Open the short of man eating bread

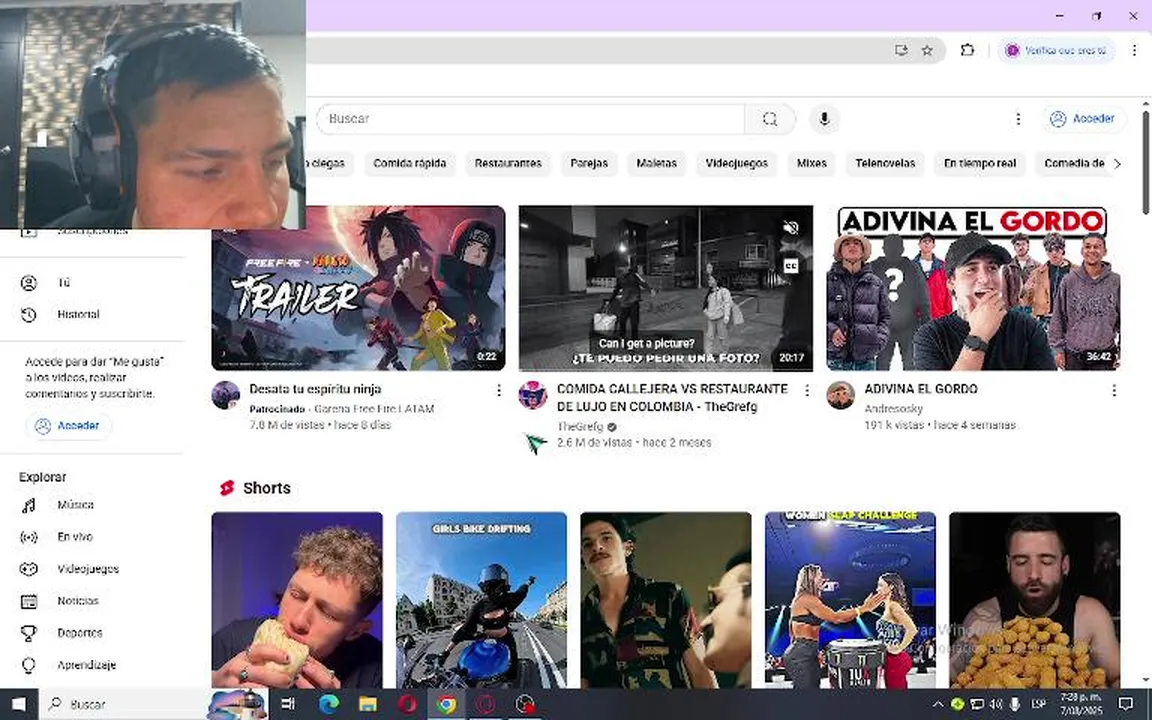pos(297,600)
